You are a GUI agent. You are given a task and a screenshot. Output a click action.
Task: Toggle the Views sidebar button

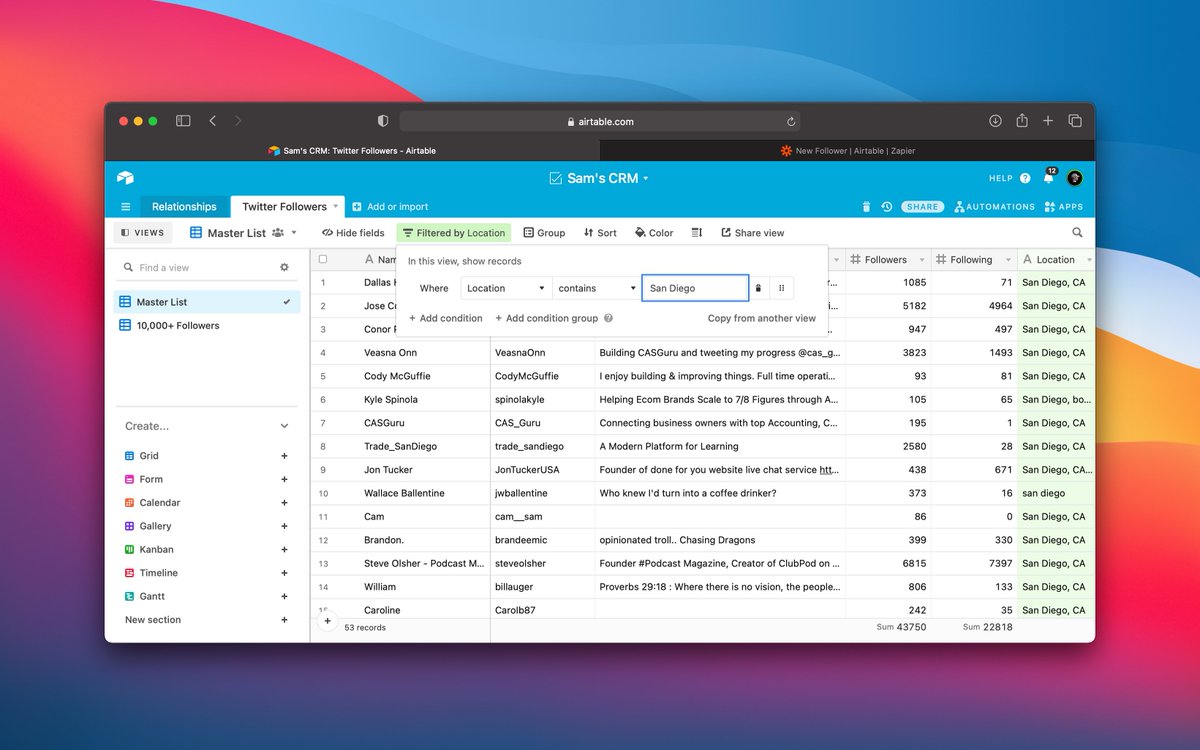point(143,233)
